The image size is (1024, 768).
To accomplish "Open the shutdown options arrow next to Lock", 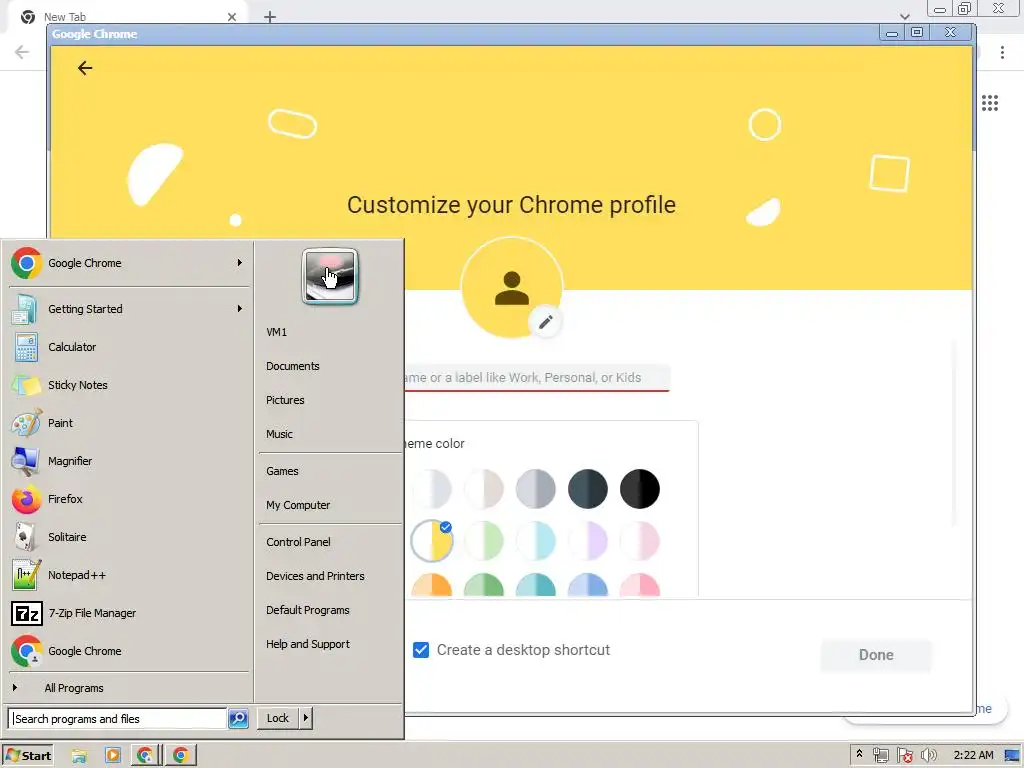I will pyautogui.click(x=306, y=718).
